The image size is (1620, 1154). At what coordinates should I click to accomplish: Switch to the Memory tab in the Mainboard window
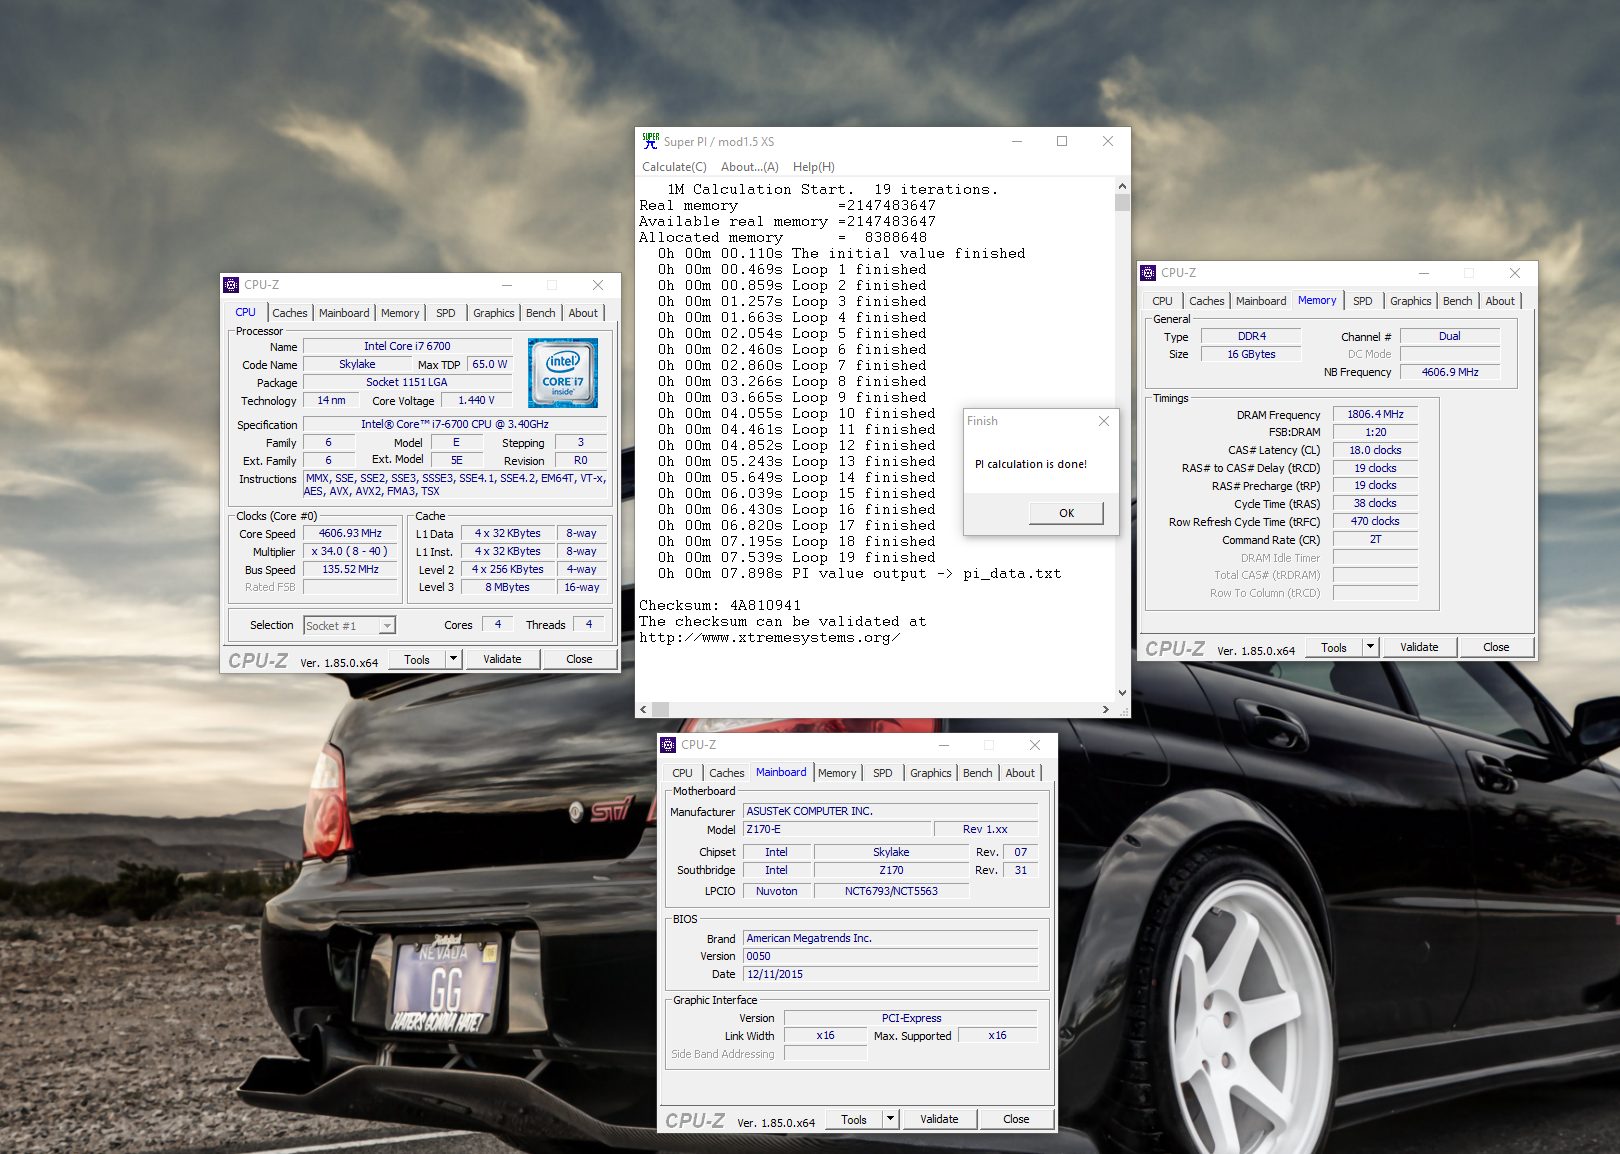point(837,773)
